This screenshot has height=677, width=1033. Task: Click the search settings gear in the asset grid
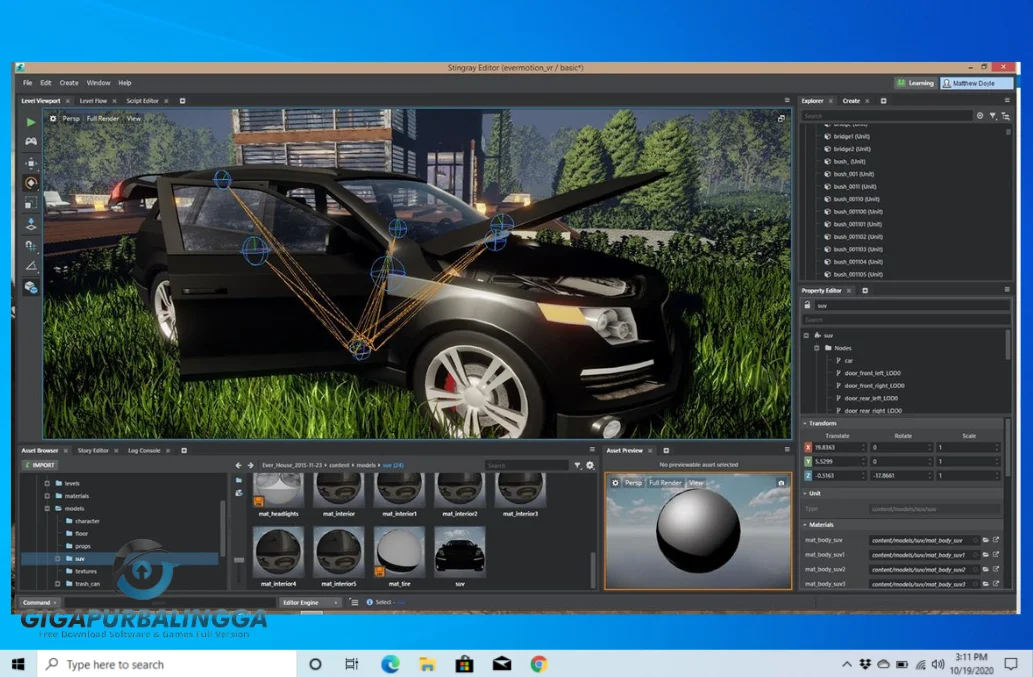coord(590,465)
